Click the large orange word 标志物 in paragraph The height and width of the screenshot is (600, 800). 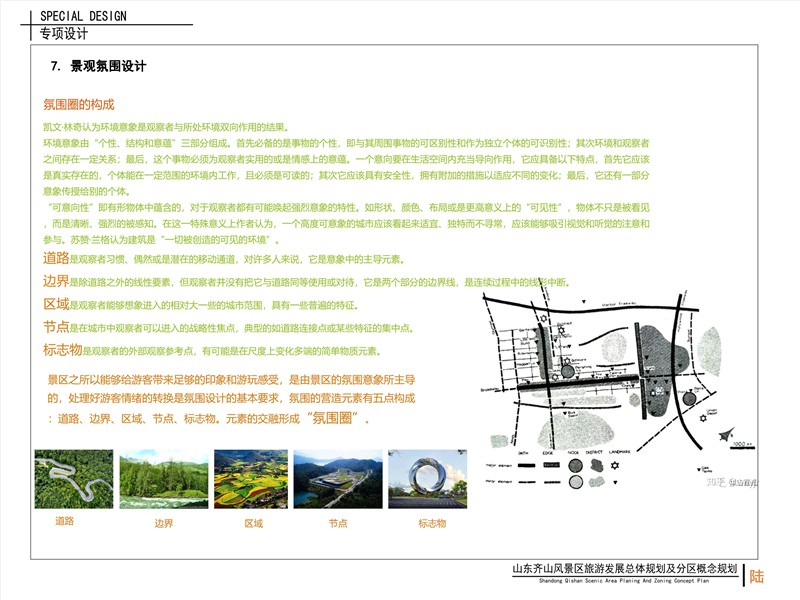(x=62, y=349)
